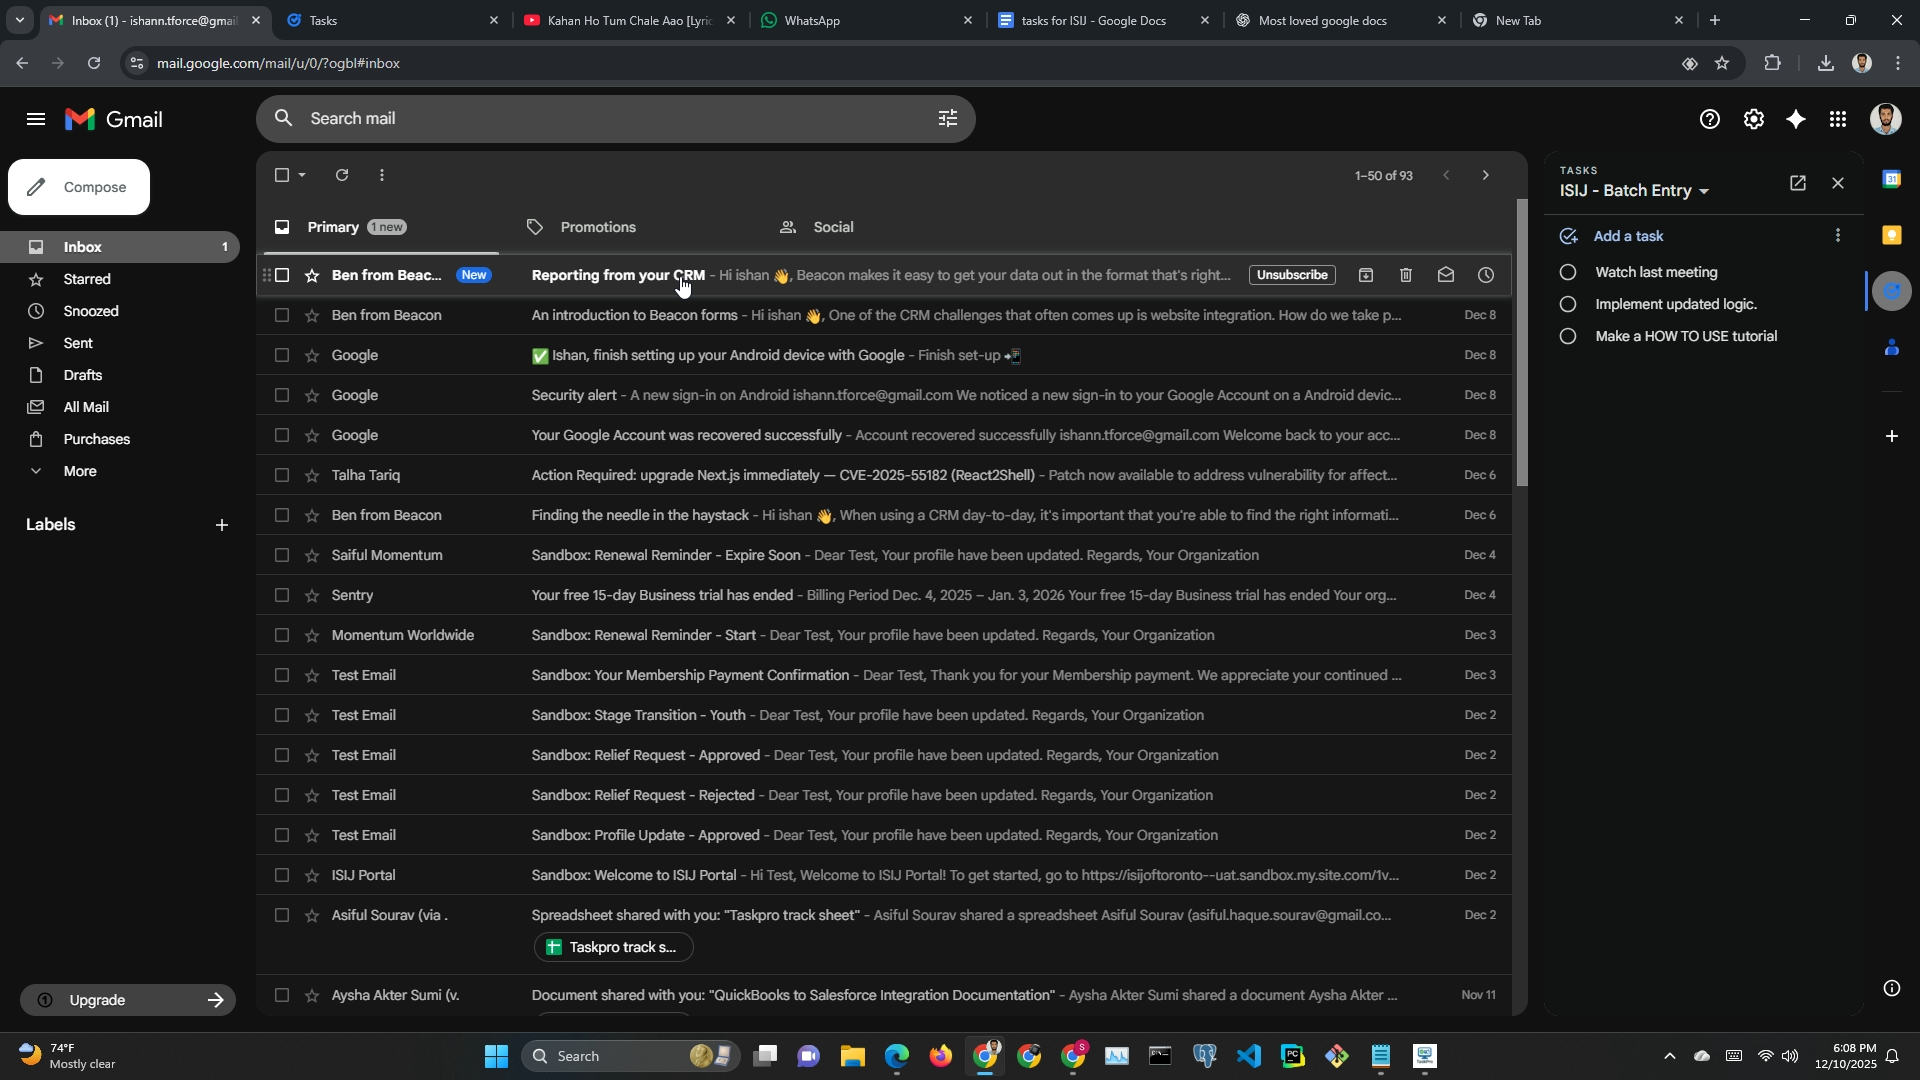Star the Sentry trial email
The height and width of the screenshot is (1080, 1920).
coord(311,595)
